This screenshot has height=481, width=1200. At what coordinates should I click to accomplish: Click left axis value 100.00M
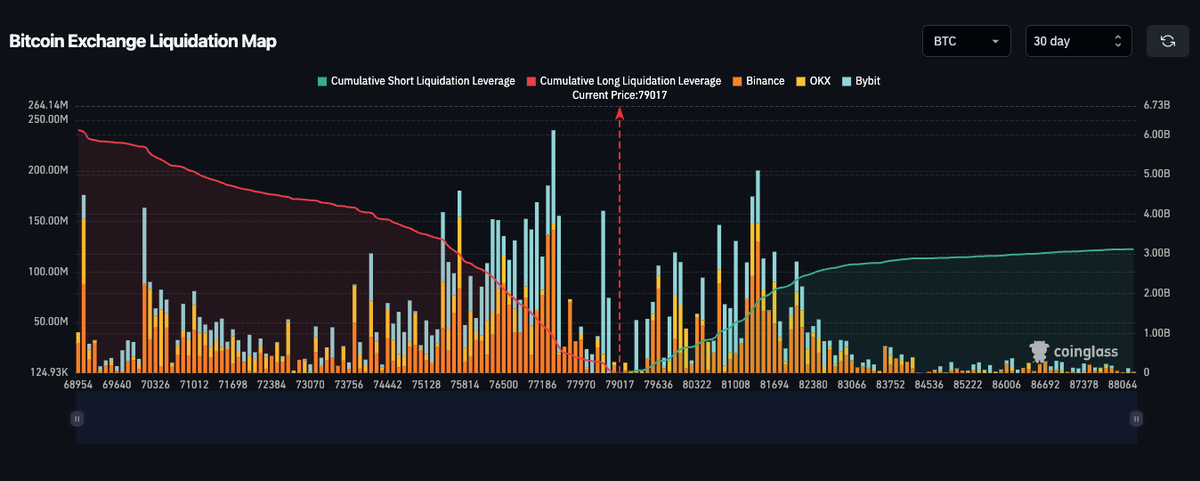(46, 272)
